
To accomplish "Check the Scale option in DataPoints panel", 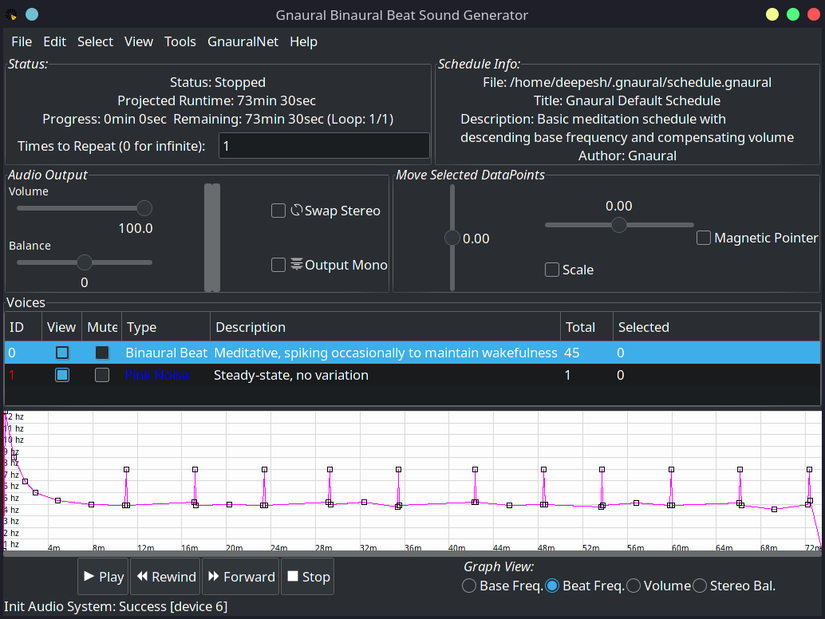I will [x=552, y=269].
